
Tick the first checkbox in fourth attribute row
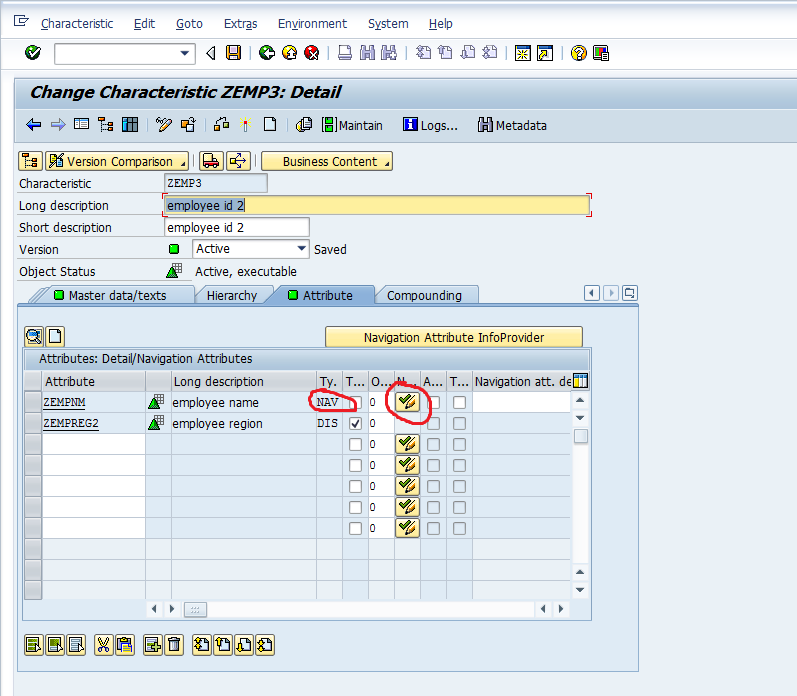pos(355,465)
